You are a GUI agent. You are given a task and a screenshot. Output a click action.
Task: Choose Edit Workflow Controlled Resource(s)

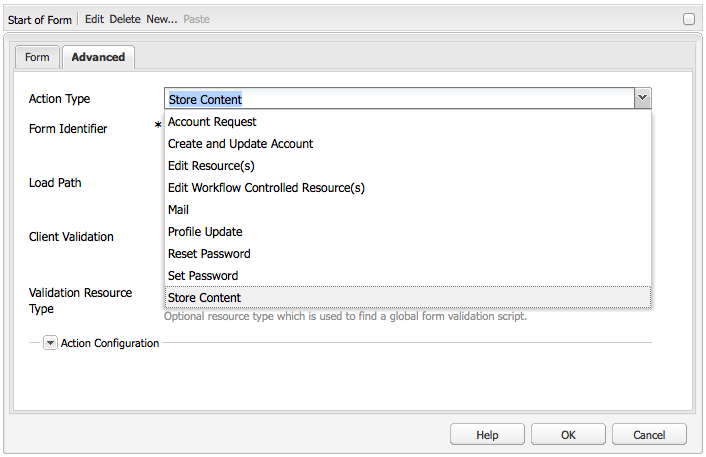pos(266,188)
